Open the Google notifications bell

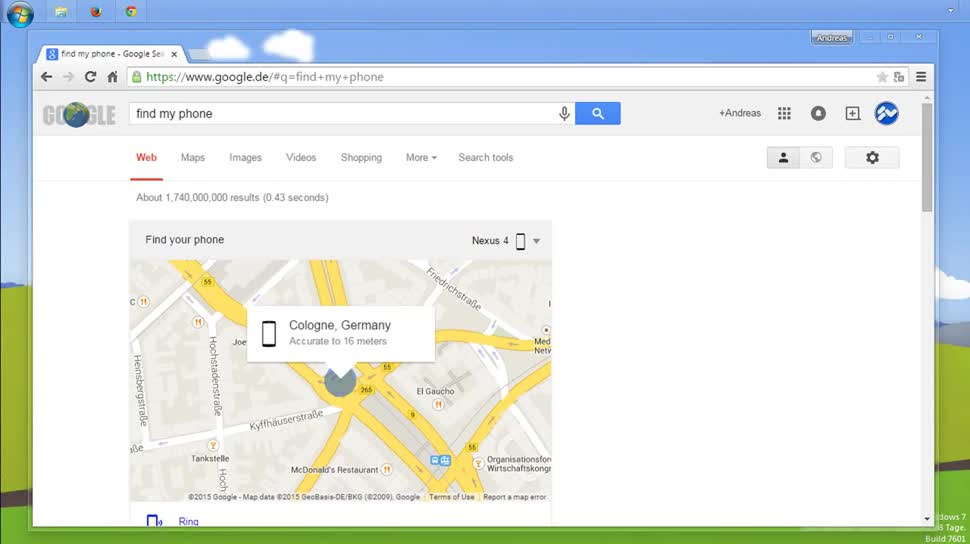pos(818,114)
